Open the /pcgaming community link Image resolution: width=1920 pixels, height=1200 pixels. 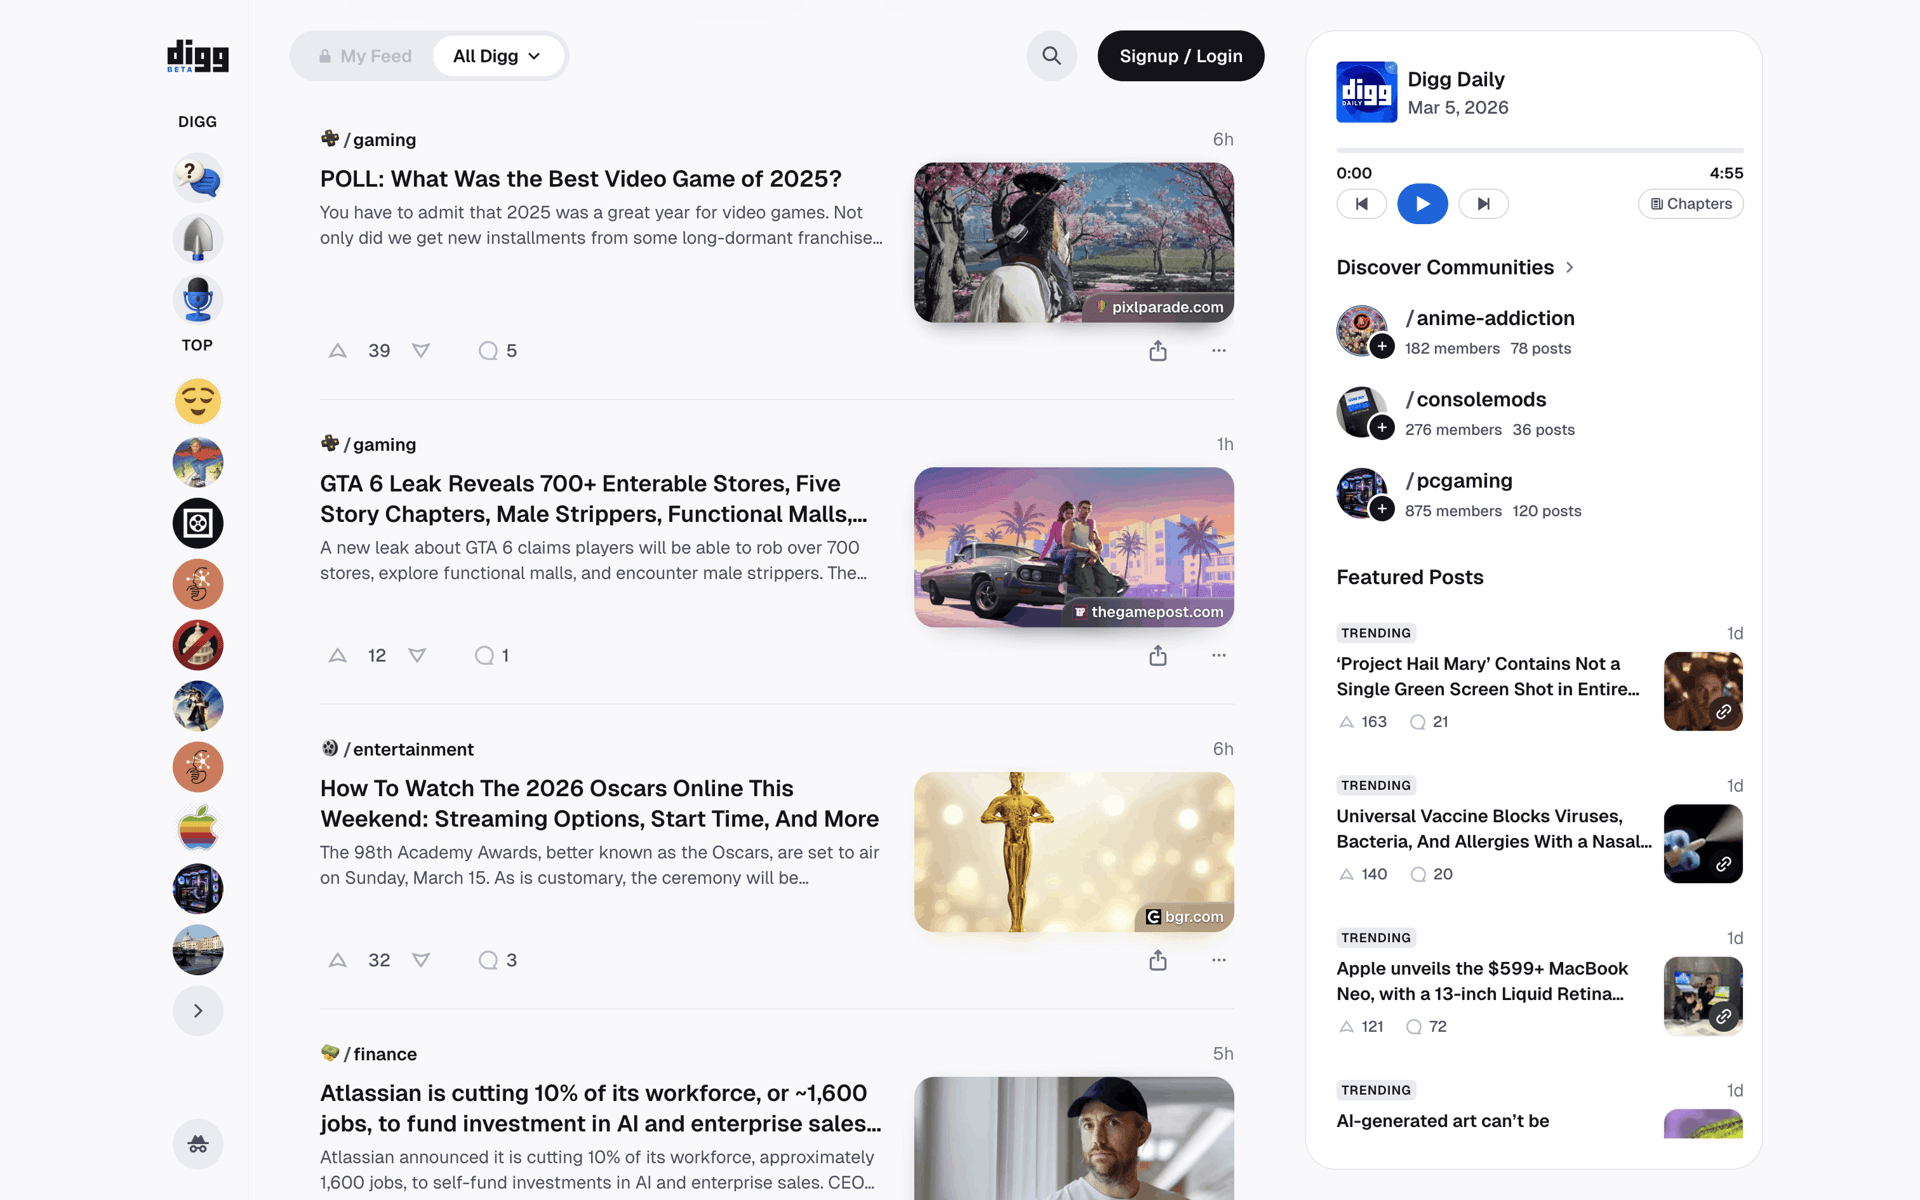(x=1459, y=481)
